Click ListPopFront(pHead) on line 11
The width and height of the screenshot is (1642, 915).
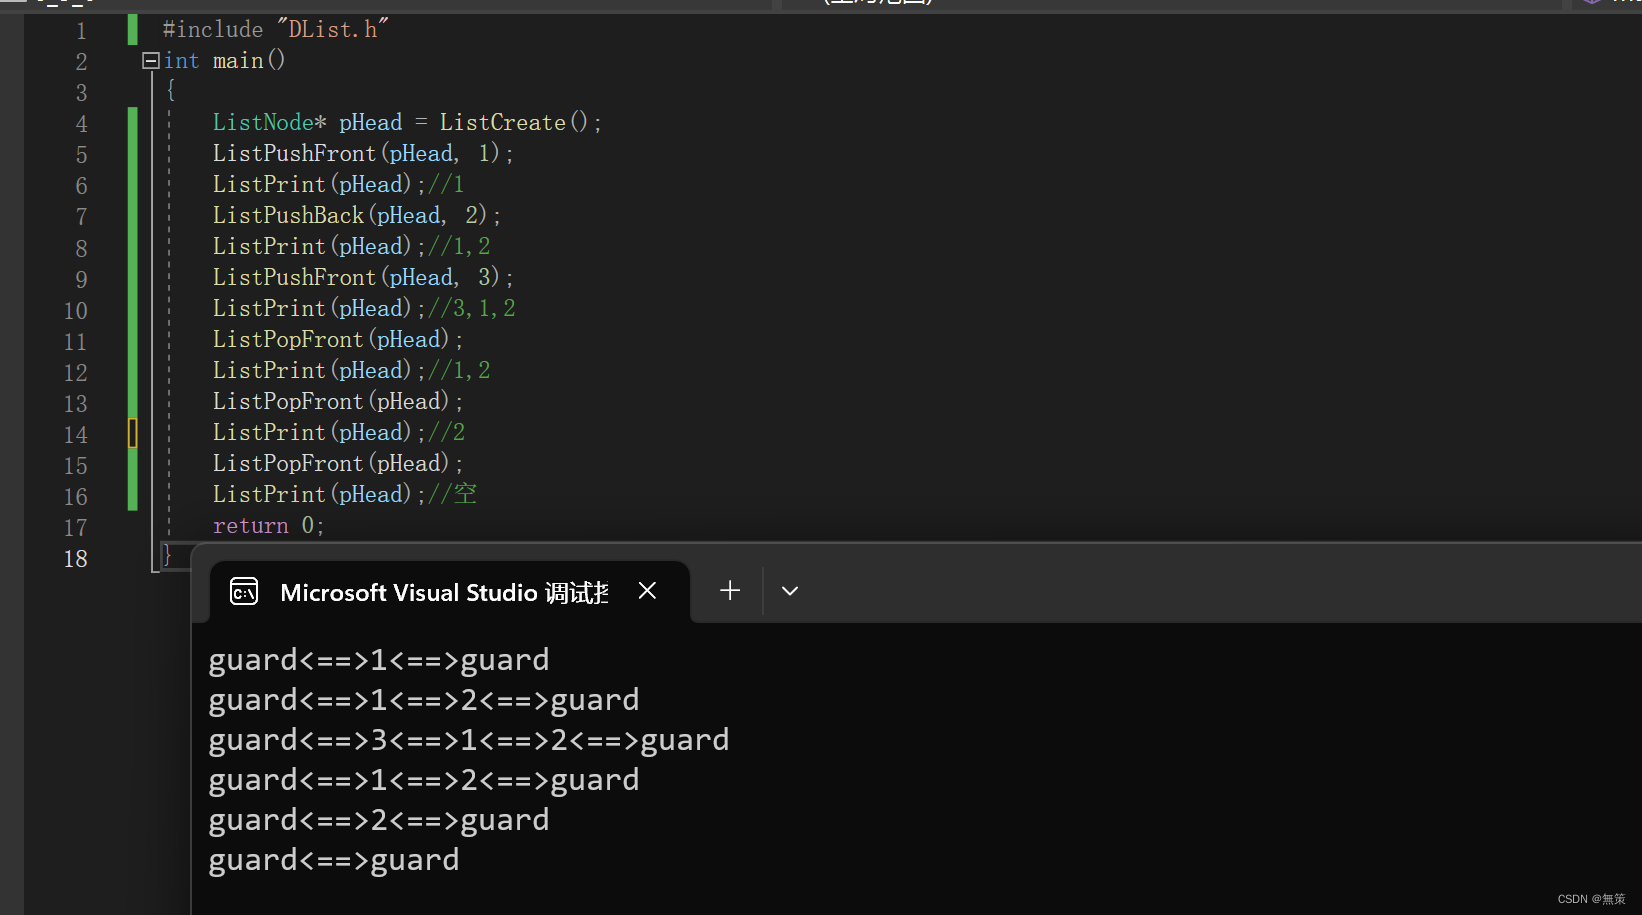337,340
